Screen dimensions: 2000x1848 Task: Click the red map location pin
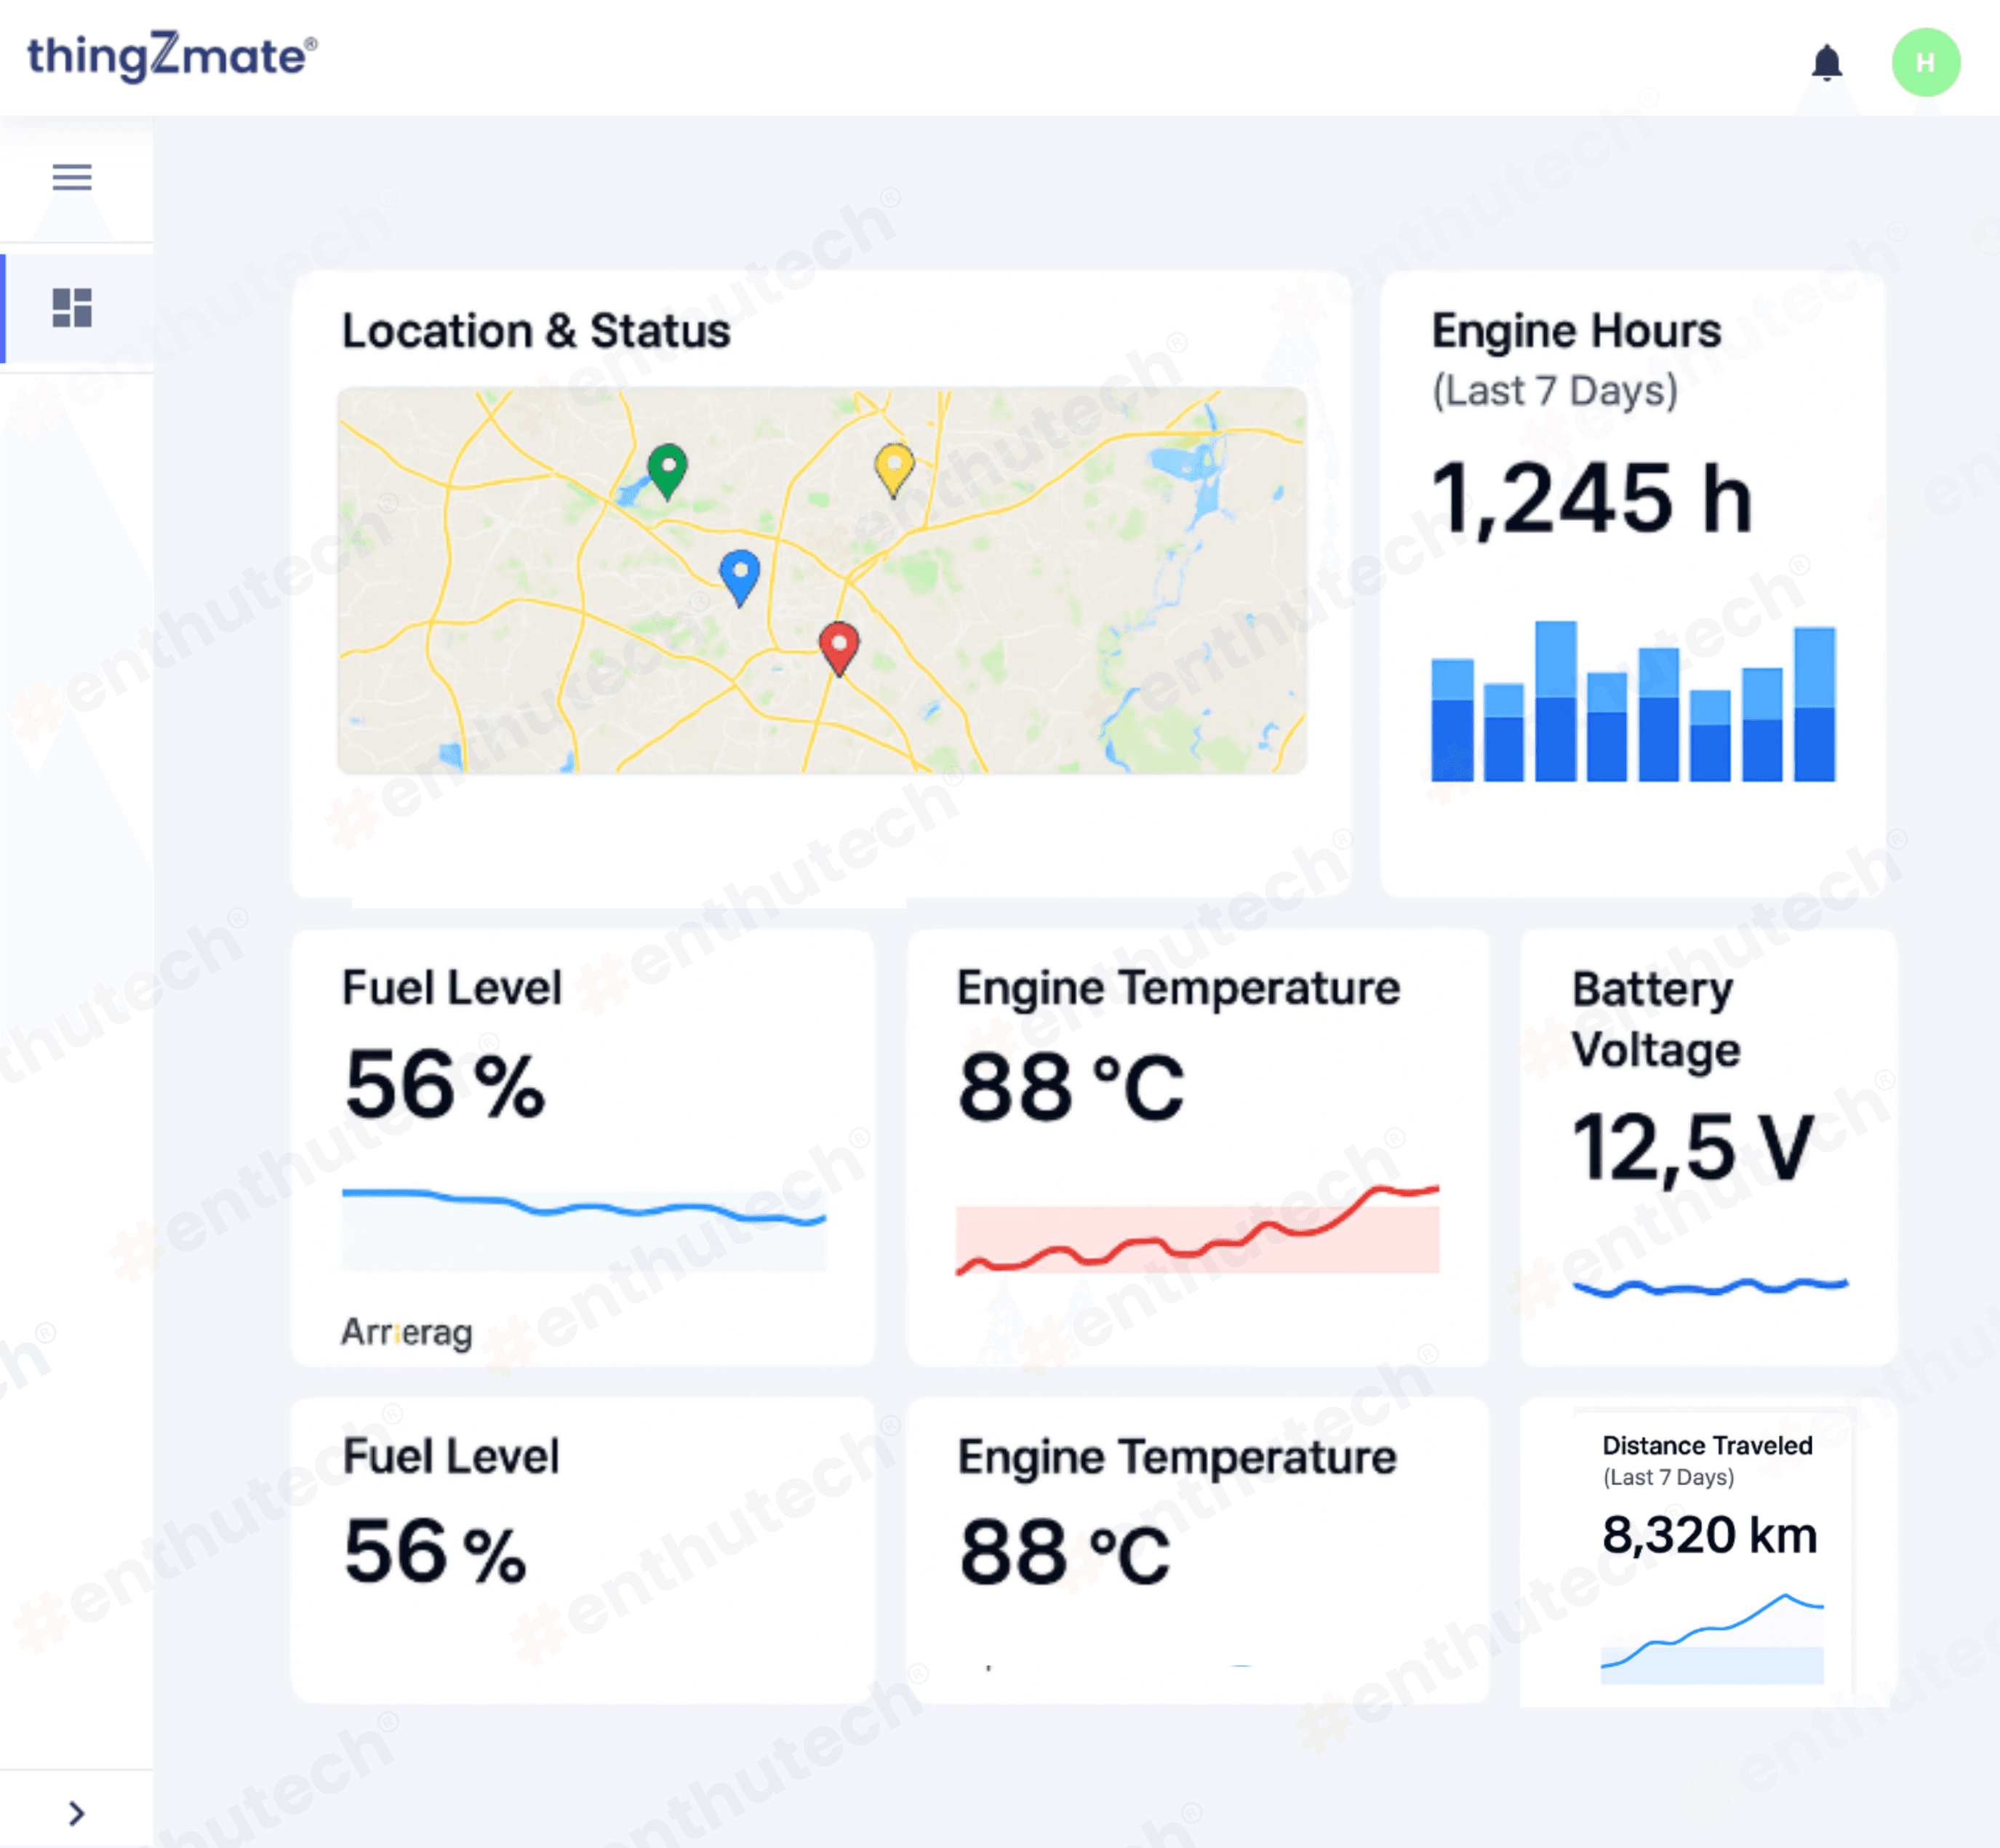(x=839, y=645)
